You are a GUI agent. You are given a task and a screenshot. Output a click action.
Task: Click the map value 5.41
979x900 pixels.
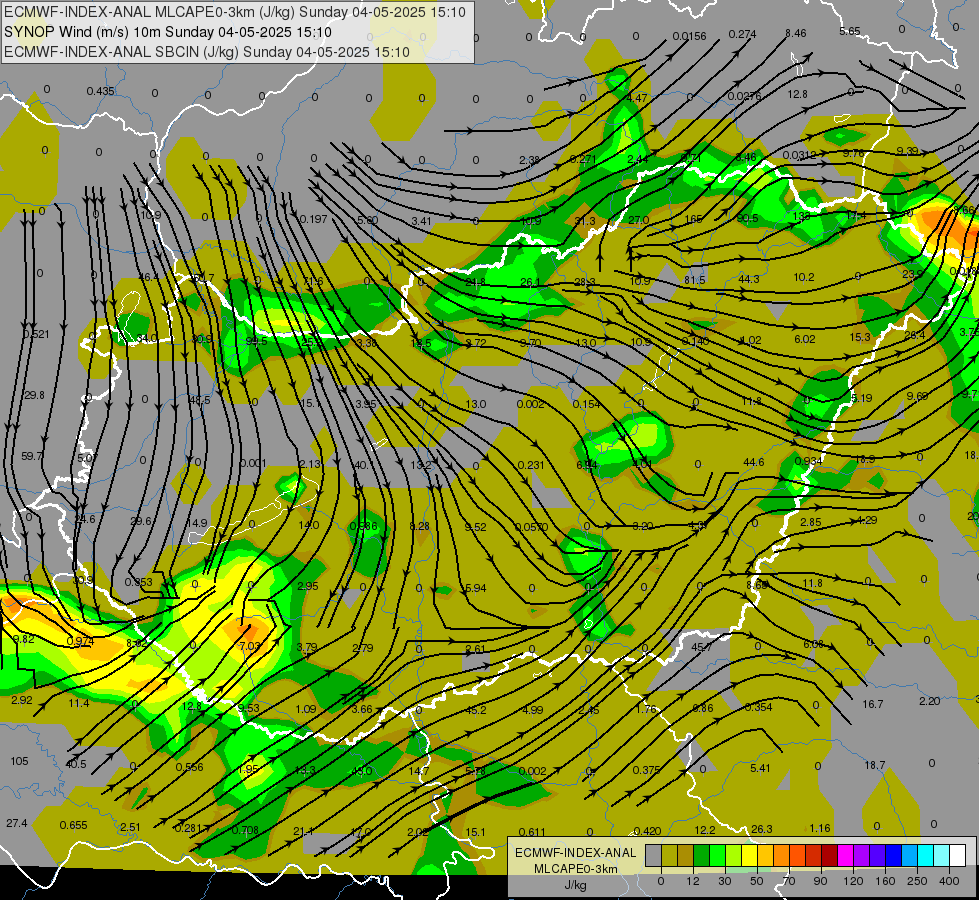(760, 768)
